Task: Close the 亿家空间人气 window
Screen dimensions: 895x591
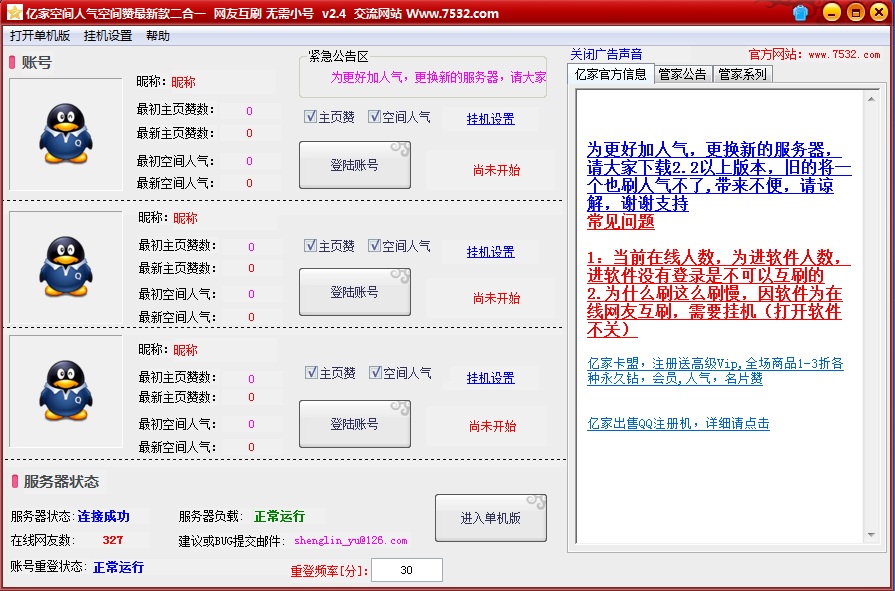Action: click(880, 13)
